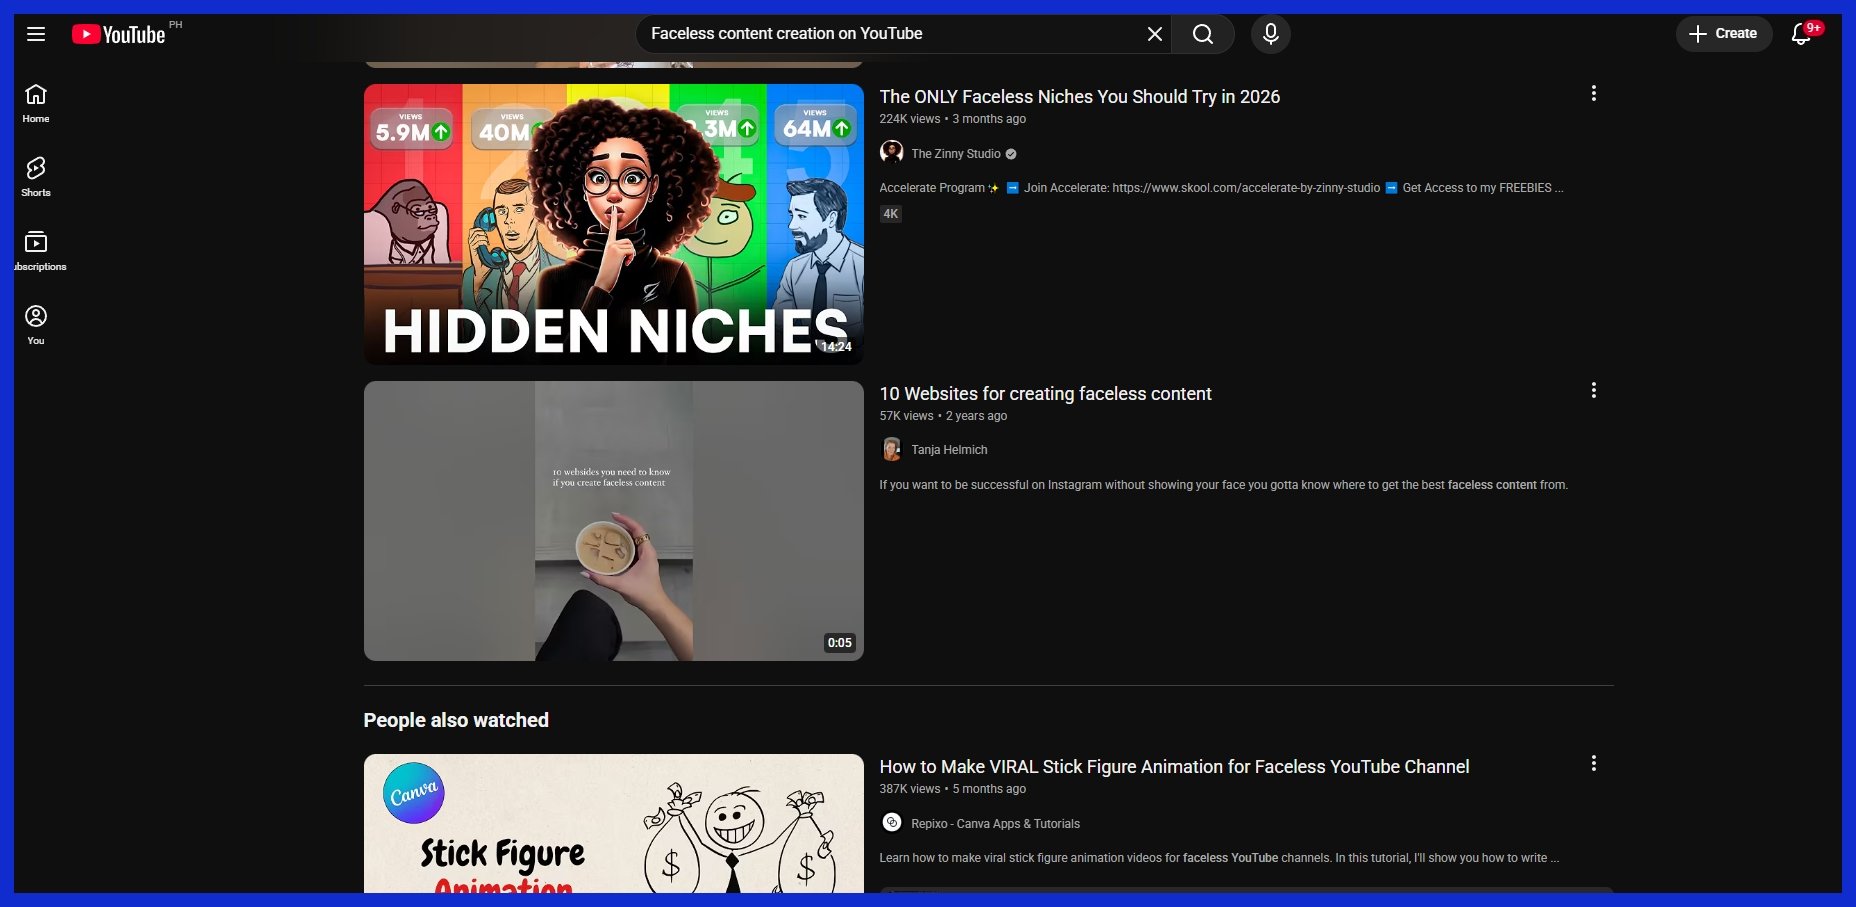Open options for Hidden Niches video
This screenshot has width=1856, height=907.
click(1593, 94)
